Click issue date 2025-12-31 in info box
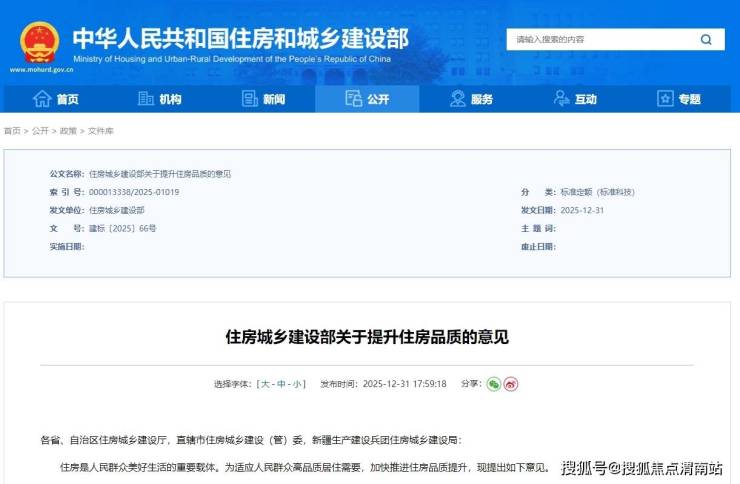This screenshot has height=484, width=740. [582, 210]
